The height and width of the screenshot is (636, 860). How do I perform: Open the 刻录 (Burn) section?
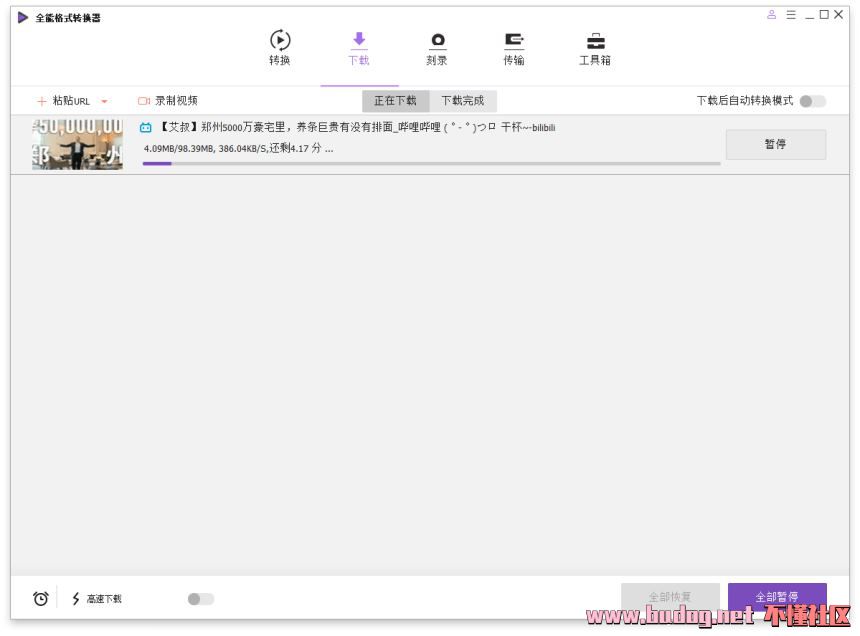[437, 49]
